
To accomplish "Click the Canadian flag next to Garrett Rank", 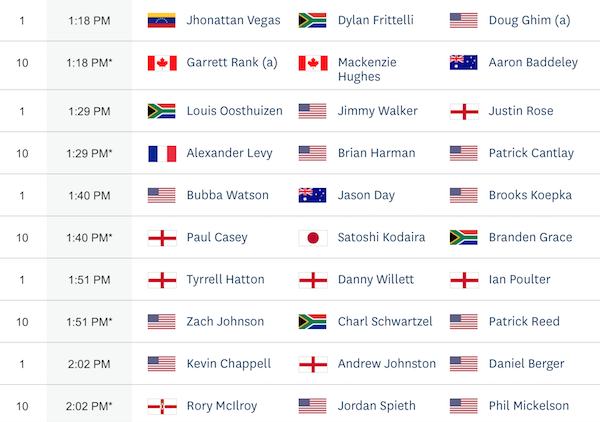I will click(x=162, y=63).
